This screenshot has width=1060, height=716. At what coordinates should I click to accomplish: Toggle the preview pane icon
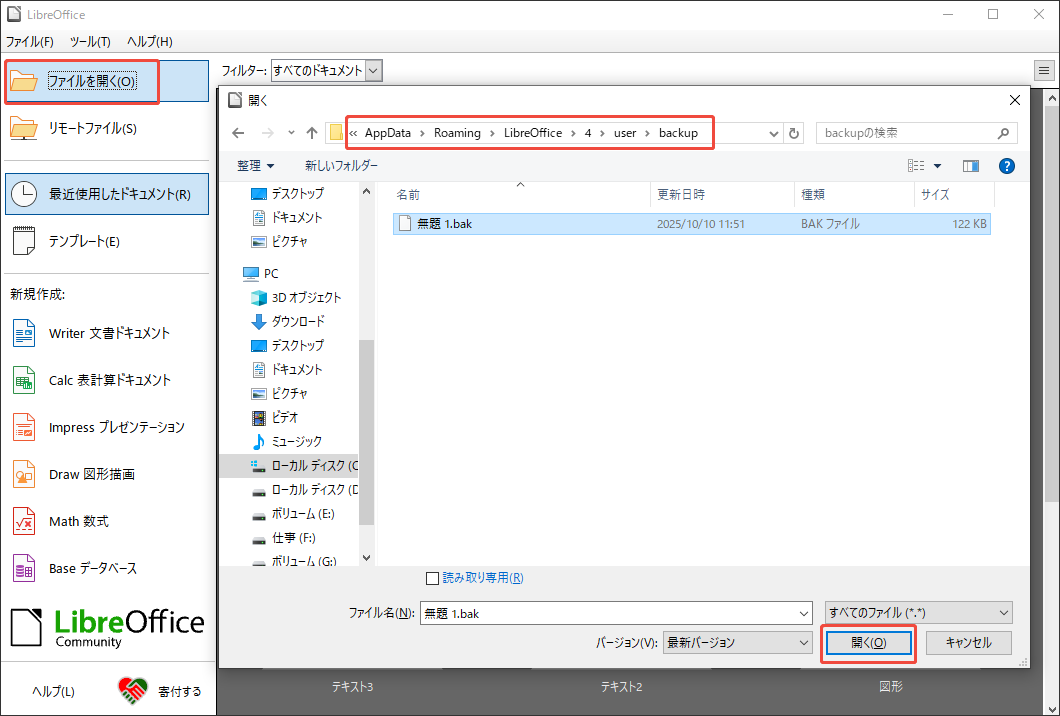point(971,166)
